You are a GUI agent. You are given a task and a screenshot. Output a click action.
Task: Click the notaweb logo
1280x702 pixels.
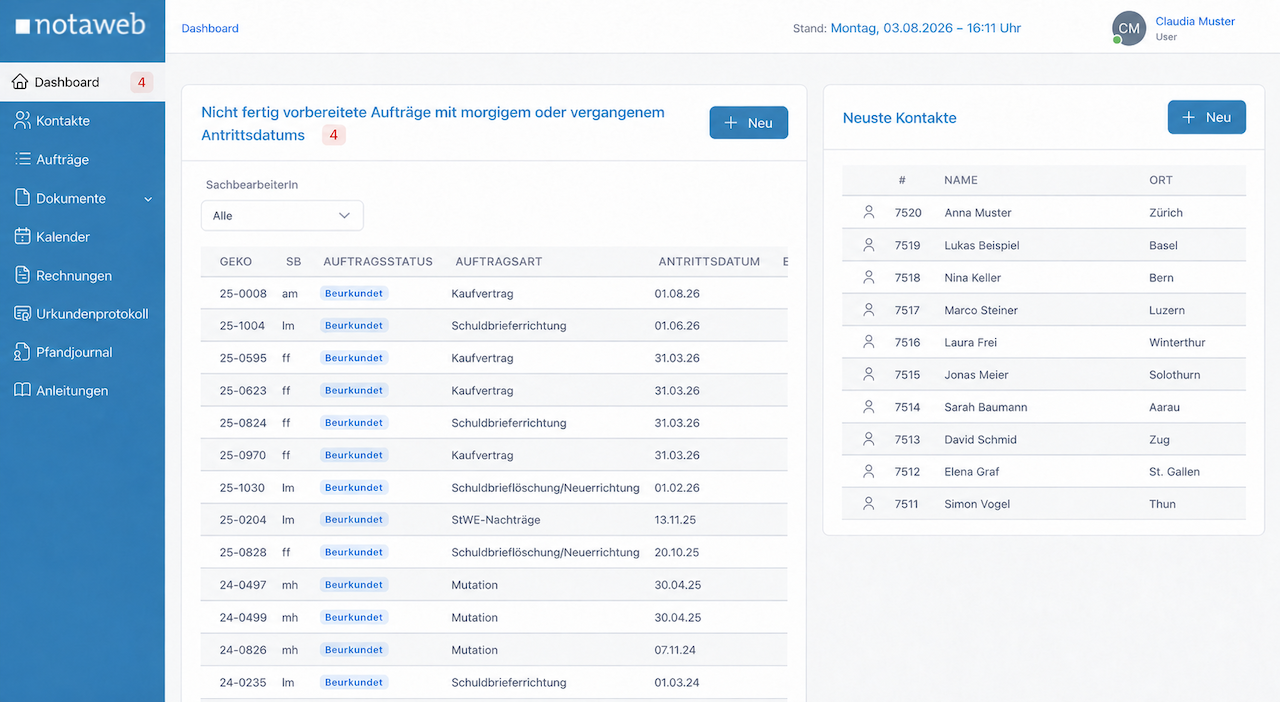pyautogui.click(x=81, y=26)
